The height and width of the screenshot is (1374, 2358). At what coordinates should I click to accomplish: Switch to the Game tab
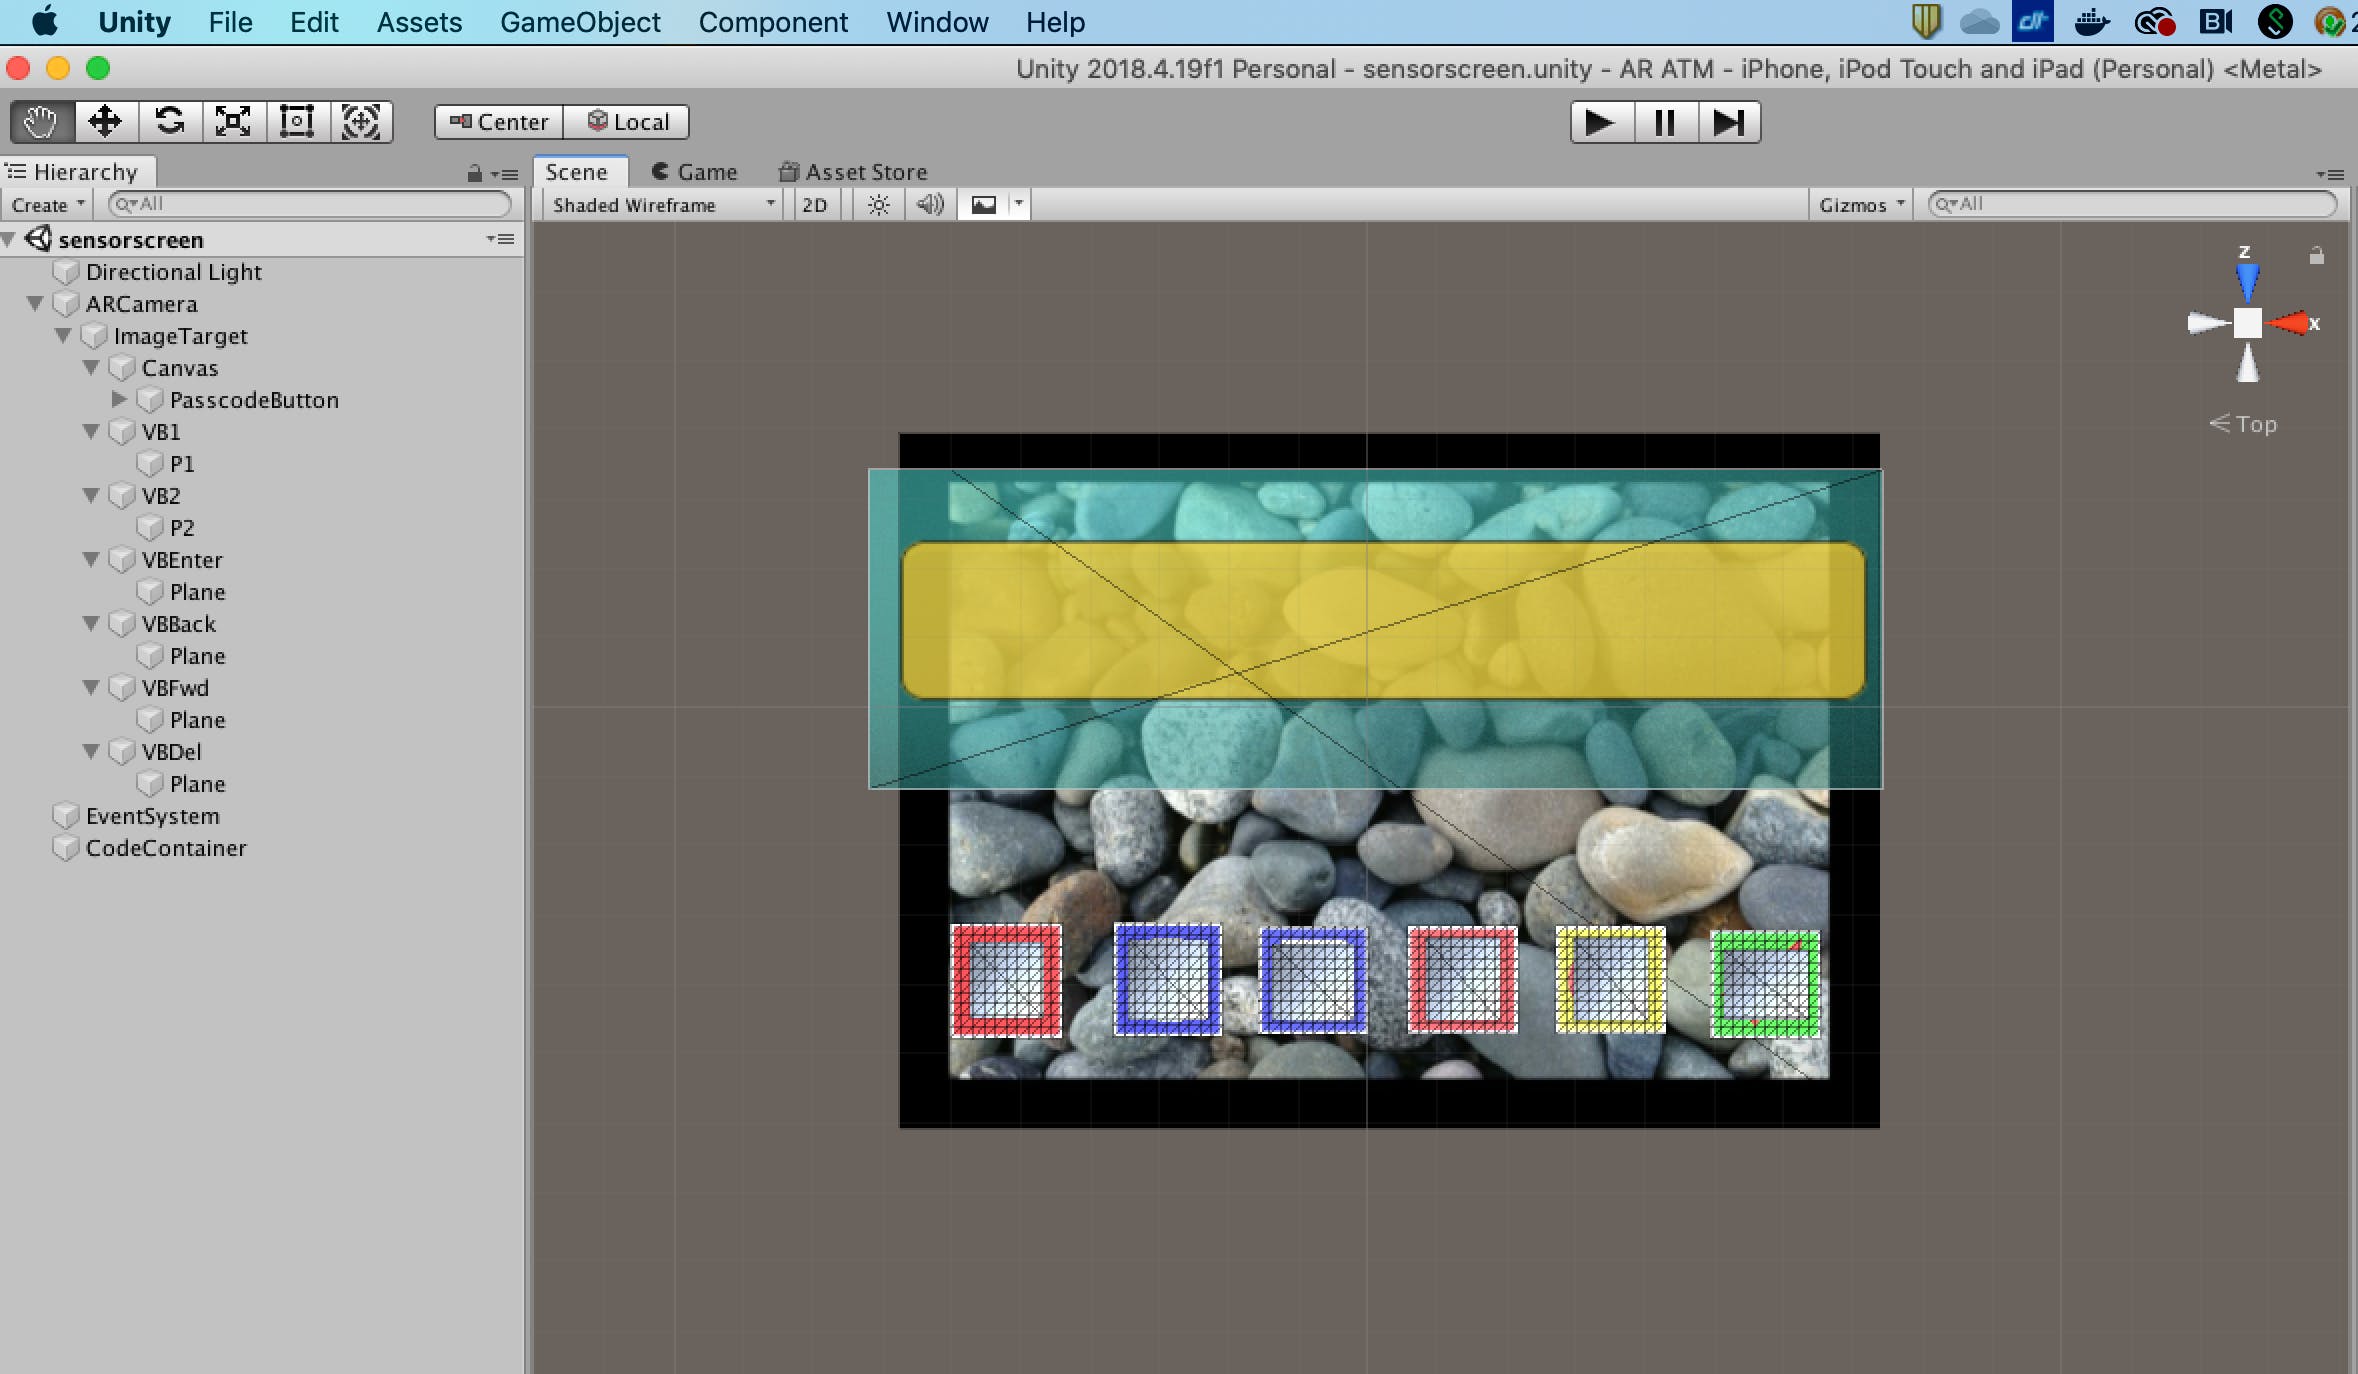click(x=694, y=172)
